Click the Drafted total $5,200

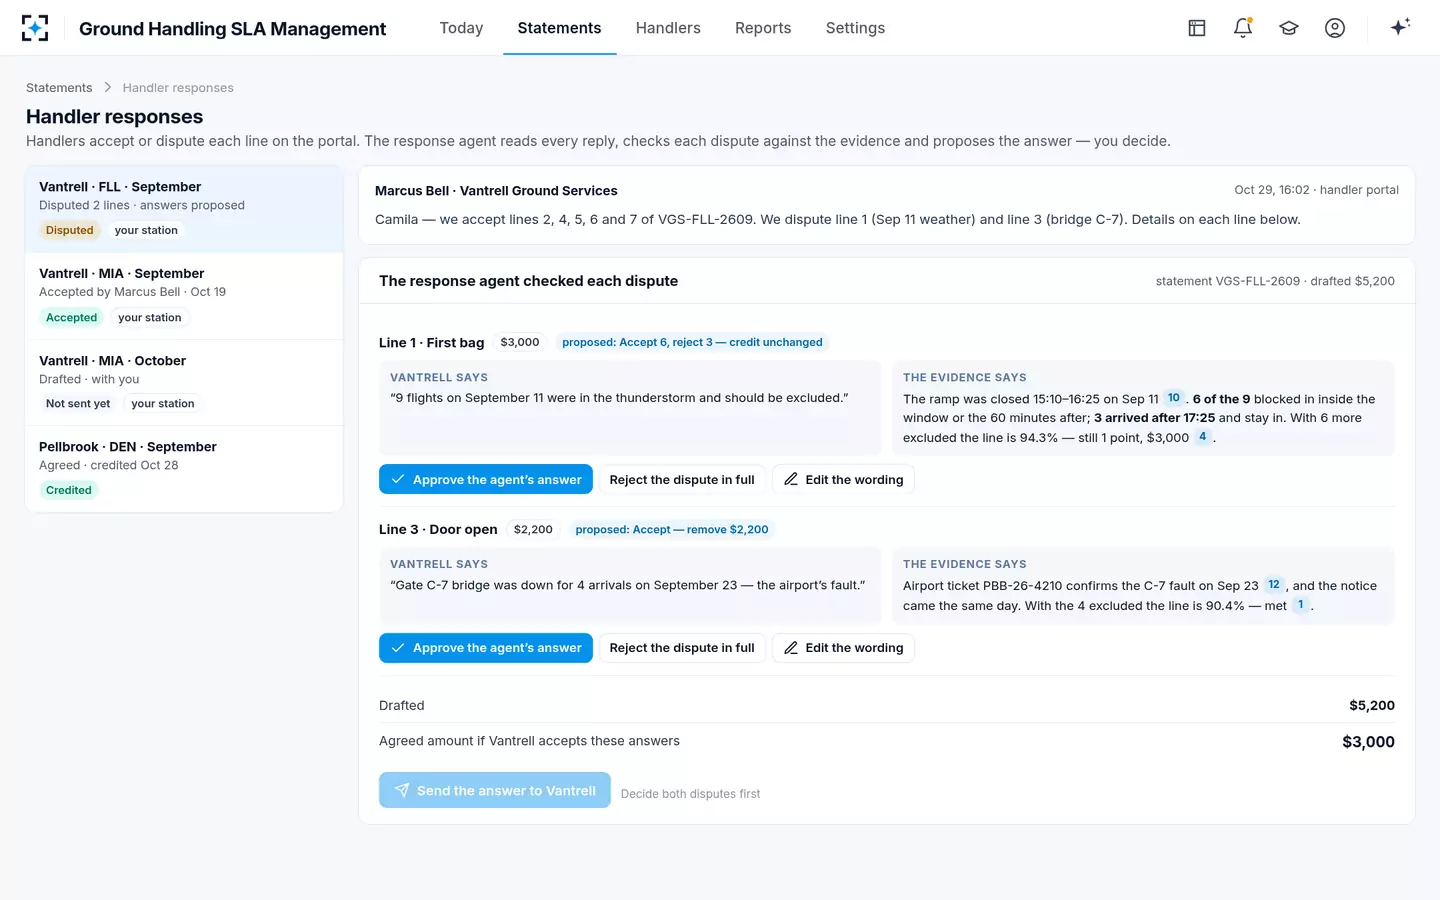pos(1372,705)
